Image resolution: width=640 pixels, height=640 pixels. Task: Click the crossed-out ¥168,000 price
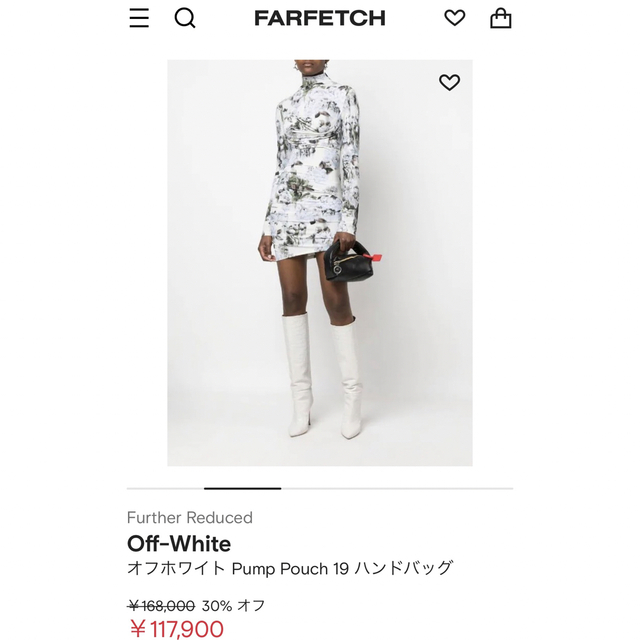pos(161,606)
